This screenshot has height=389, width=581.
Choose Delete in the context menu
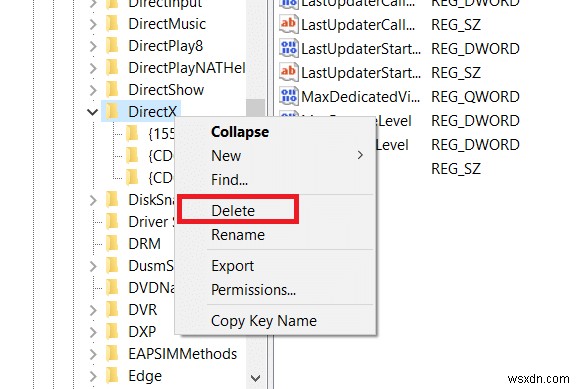(x=276, y=210)
